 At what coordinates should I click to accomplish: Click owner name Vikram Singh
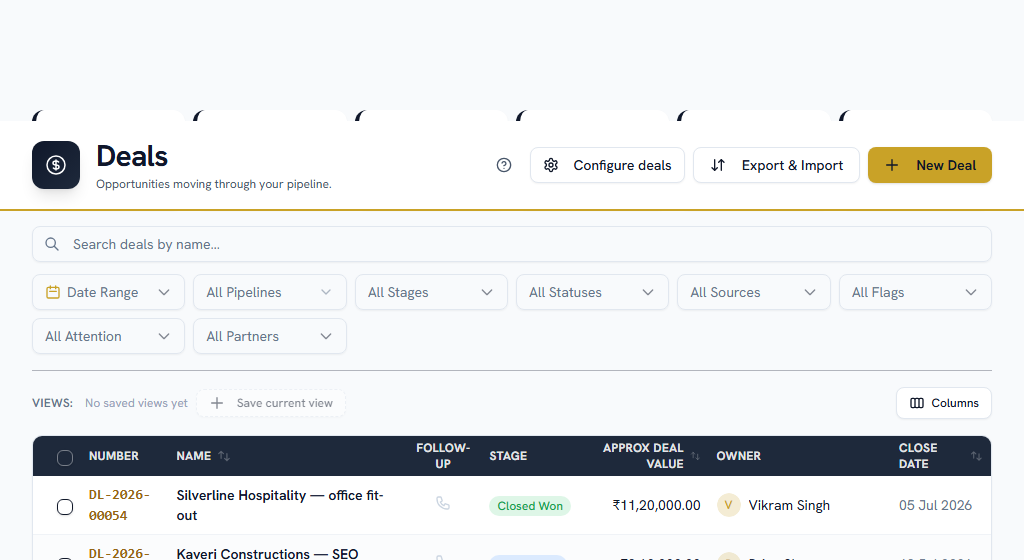tap(789, 505)
